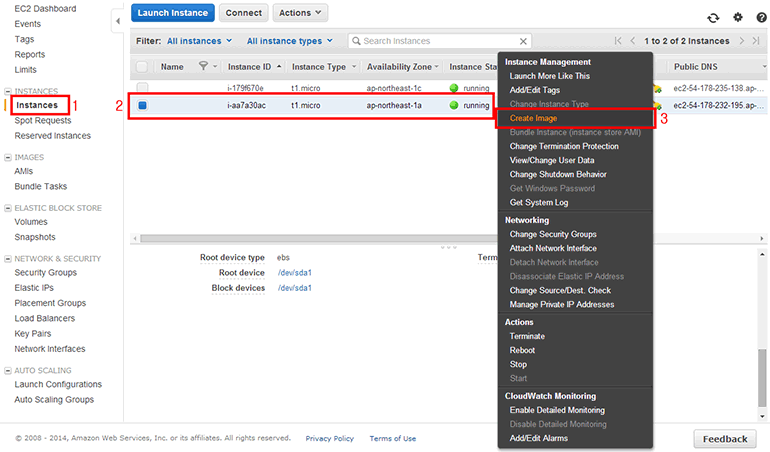Click the refresh icon in top toolbar

click(x=712, y=17)
